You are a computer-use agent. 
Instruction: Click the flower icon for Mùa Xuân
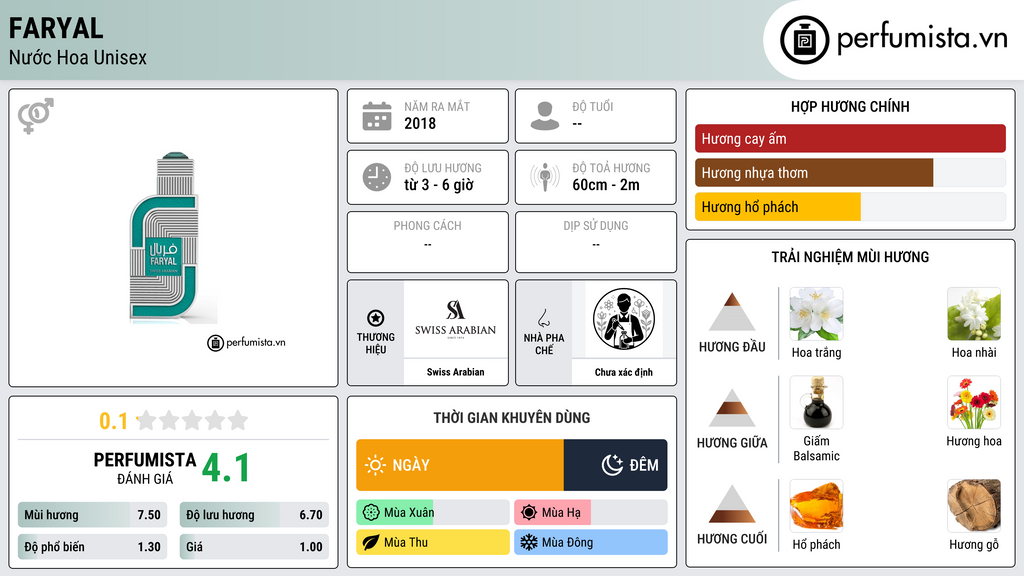[x=371, y=513]
